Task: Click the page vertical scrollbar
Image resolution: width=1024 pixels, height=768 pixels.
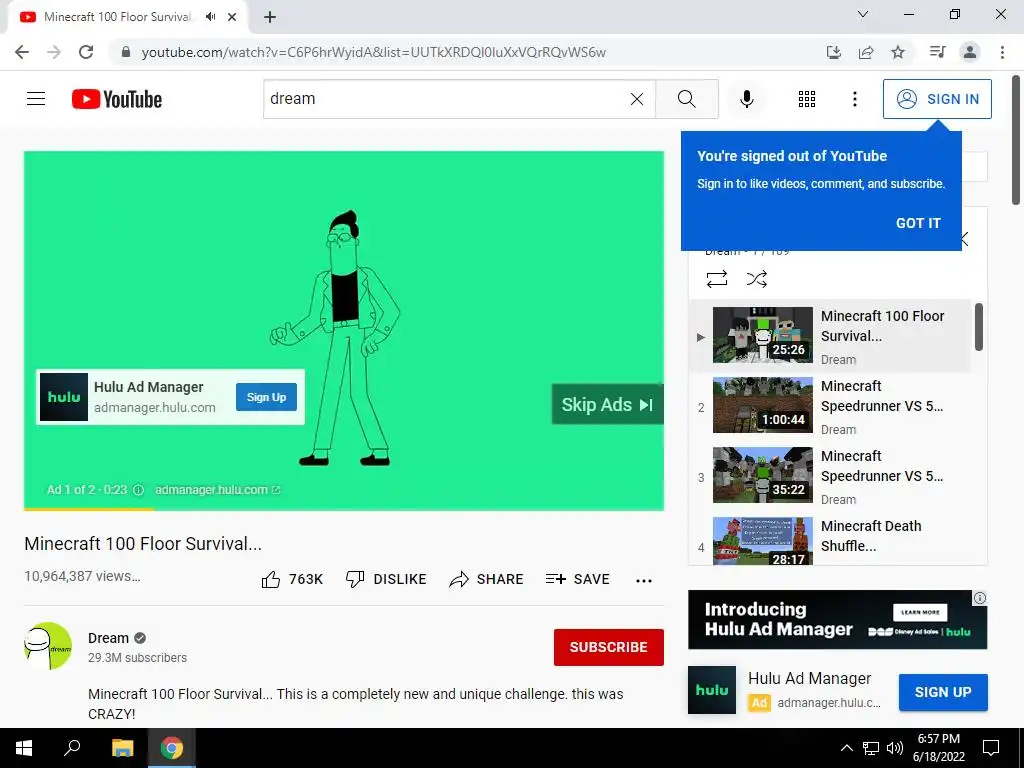Action: (x=1016, y=138)
